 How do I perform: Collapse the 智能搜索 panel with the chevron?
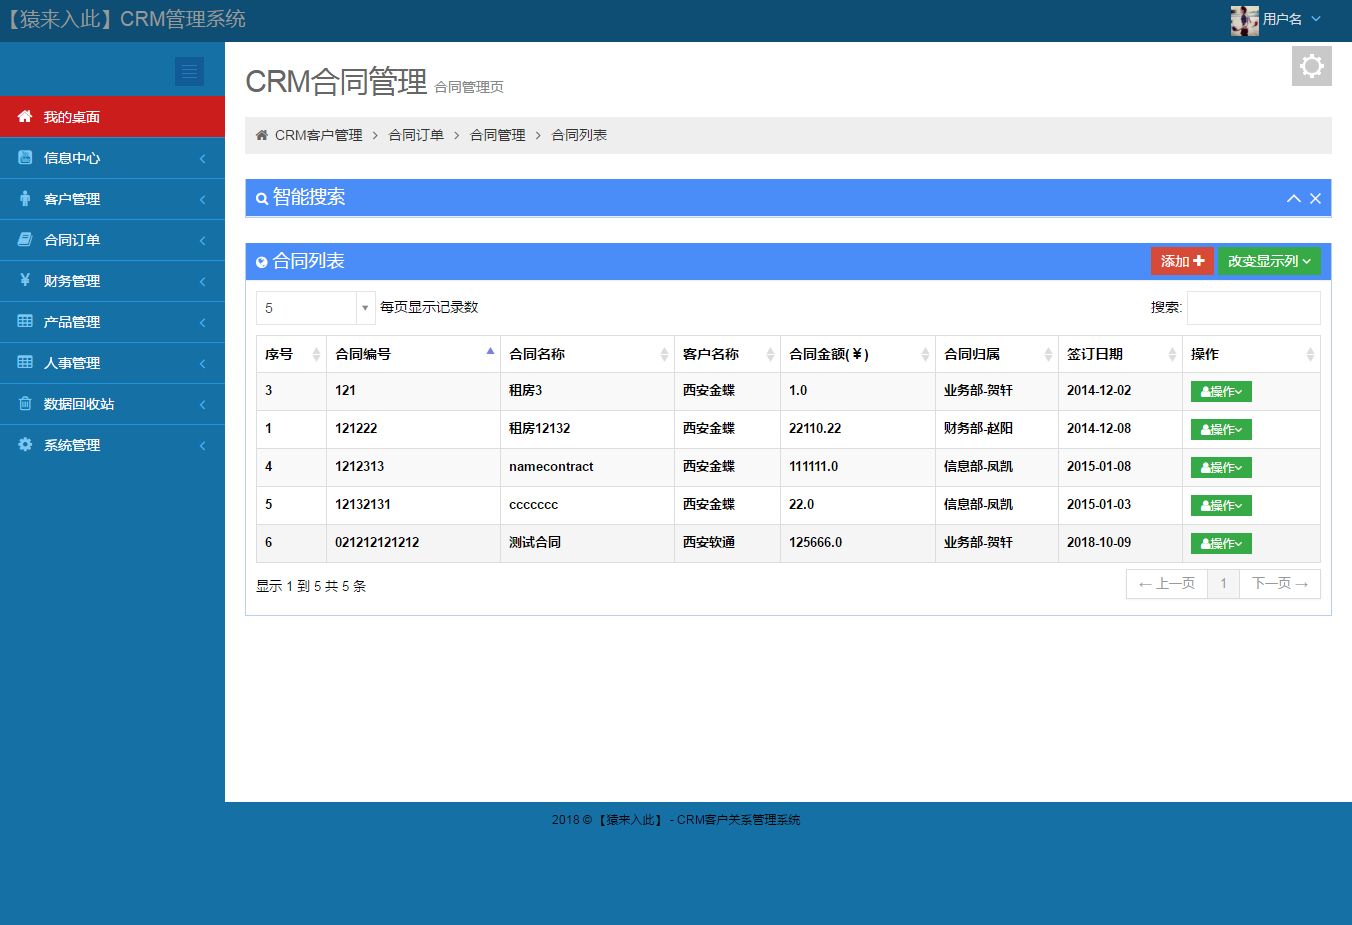[x=1293, y=197]
